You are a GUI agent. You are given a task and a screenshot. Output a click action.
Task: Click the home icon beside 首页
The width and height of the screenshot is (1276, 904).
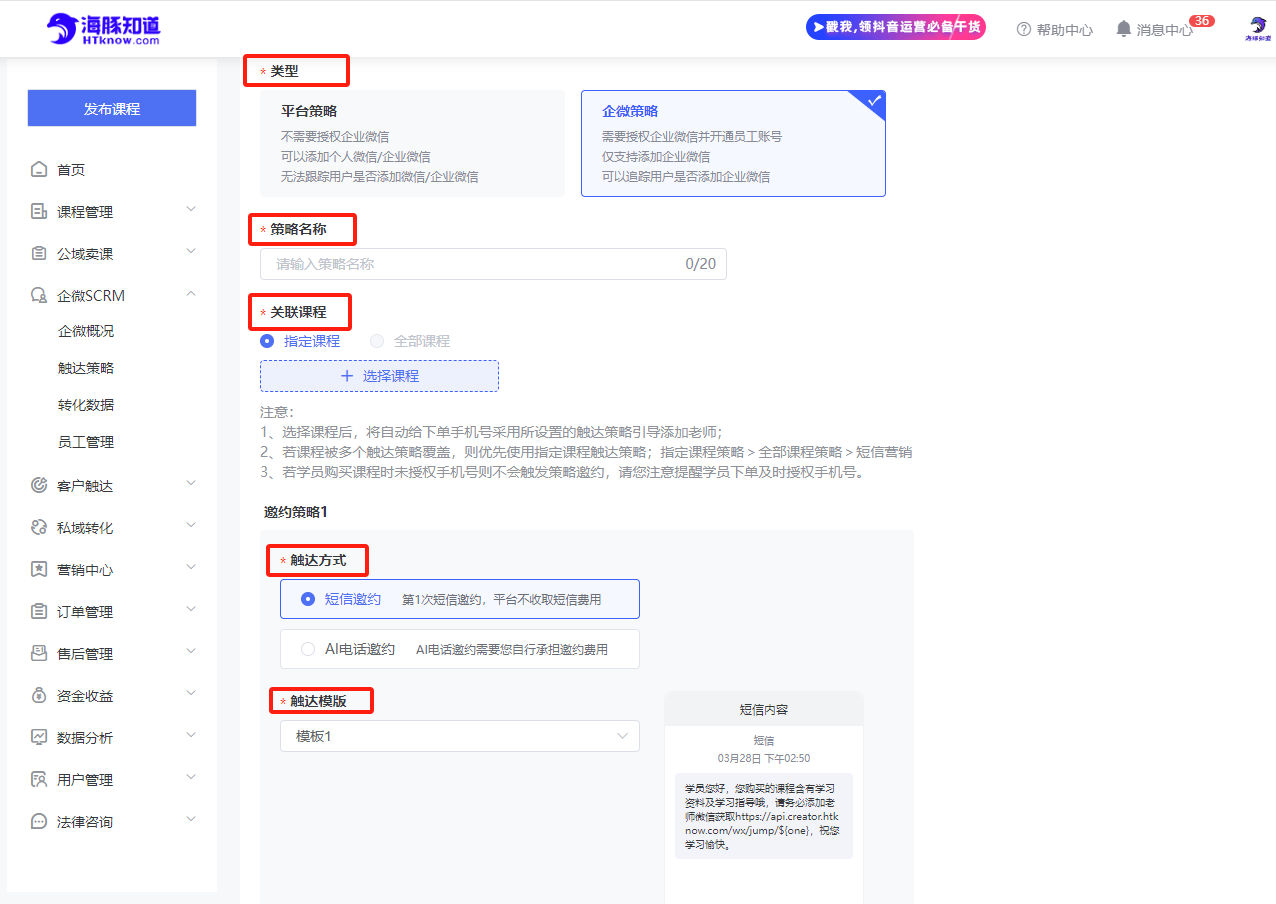tap(39, 170)
